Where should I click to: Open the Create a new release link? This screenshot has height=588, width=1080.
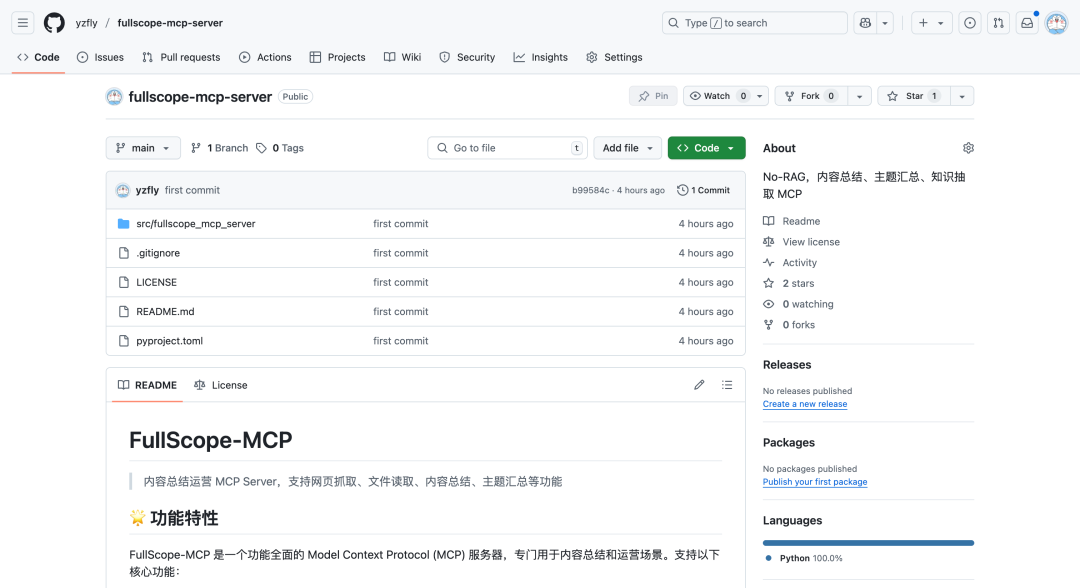[805, 404]
